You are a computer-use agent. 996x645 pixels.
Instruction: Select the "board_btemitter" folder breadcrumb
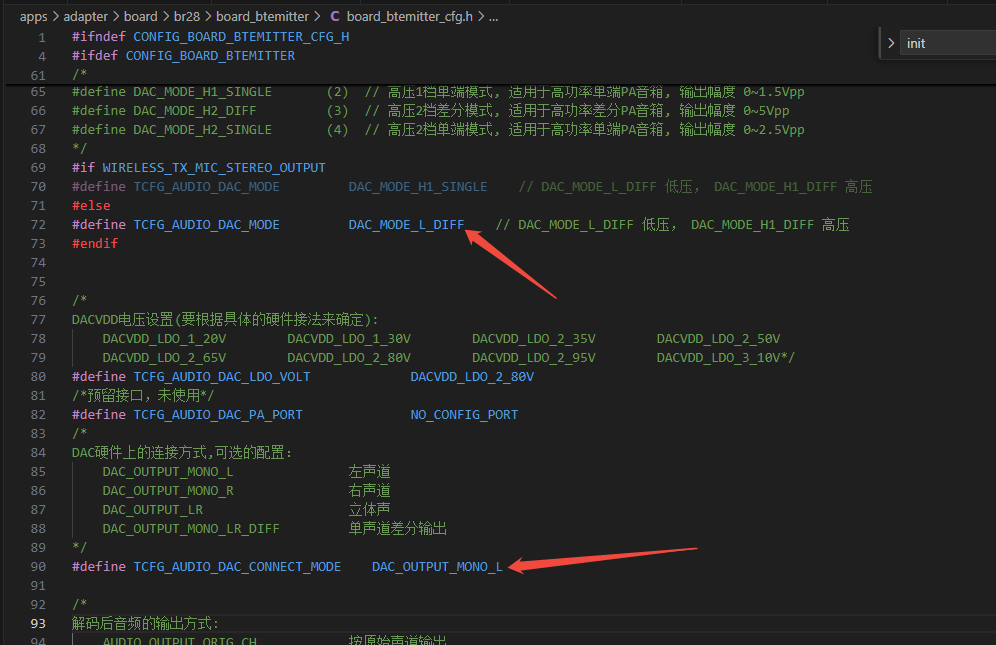(x=262, y=17)
